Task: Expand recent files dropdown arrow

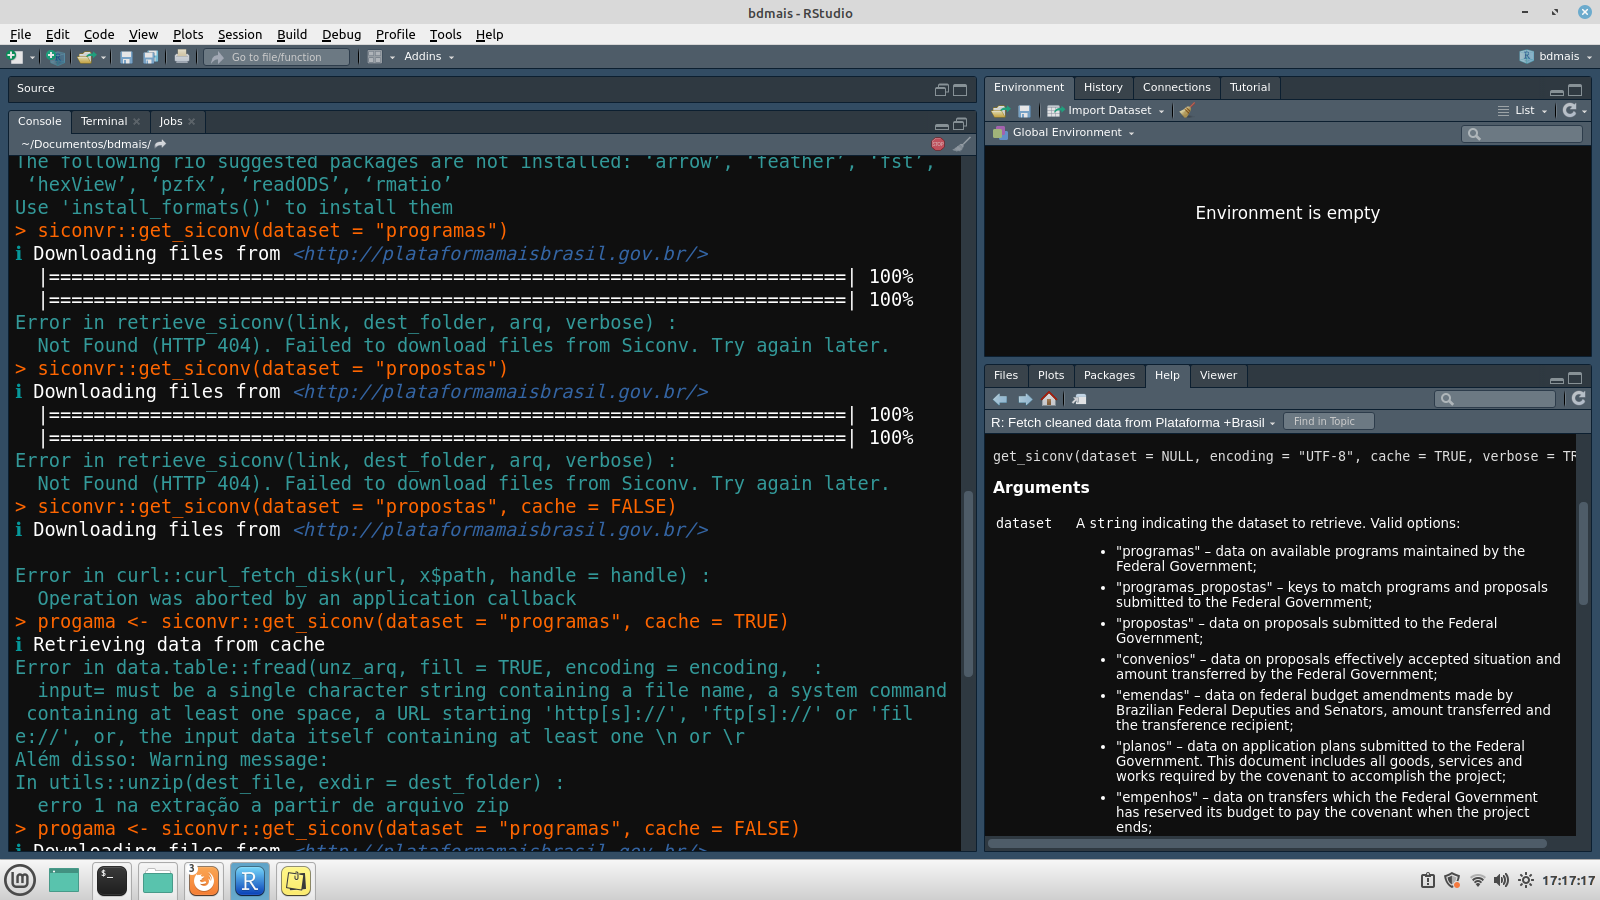Action: click(x=103, y=58)
